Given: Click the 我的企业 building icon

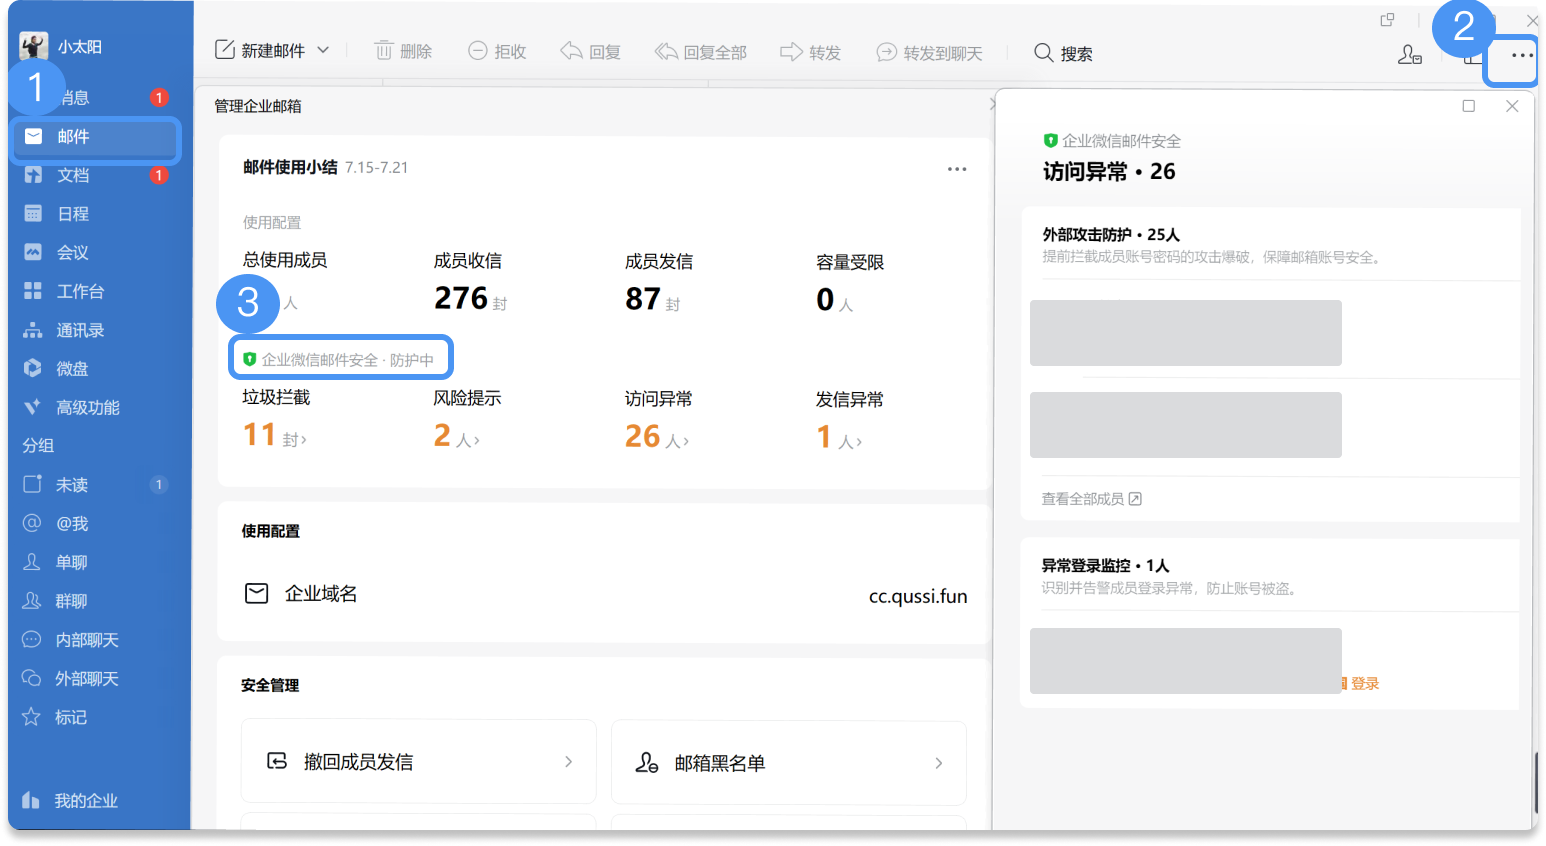Looking at the screenshot, I should point(31,800).
